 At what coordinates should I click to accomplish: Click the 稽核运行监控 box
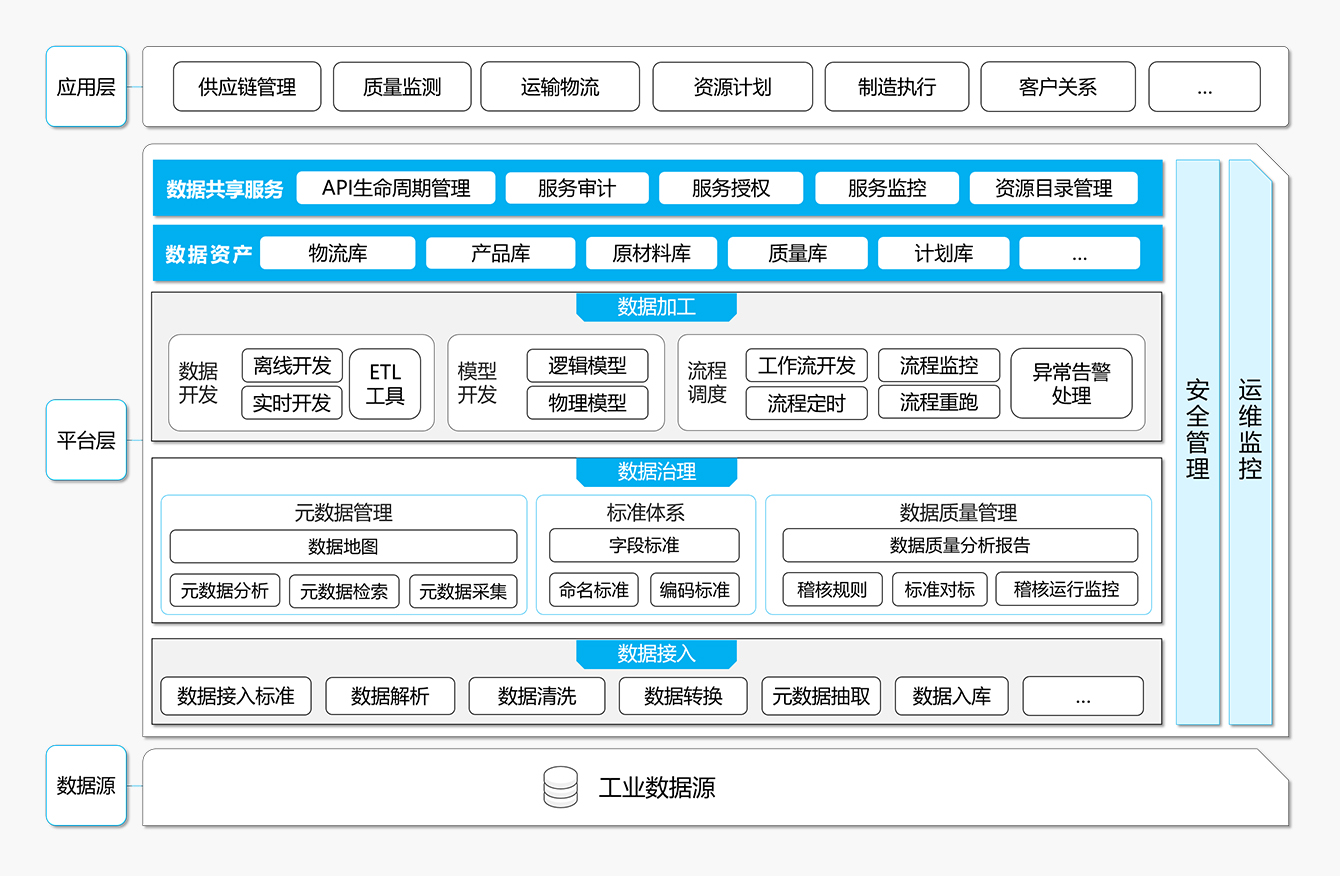(1067, 589)
